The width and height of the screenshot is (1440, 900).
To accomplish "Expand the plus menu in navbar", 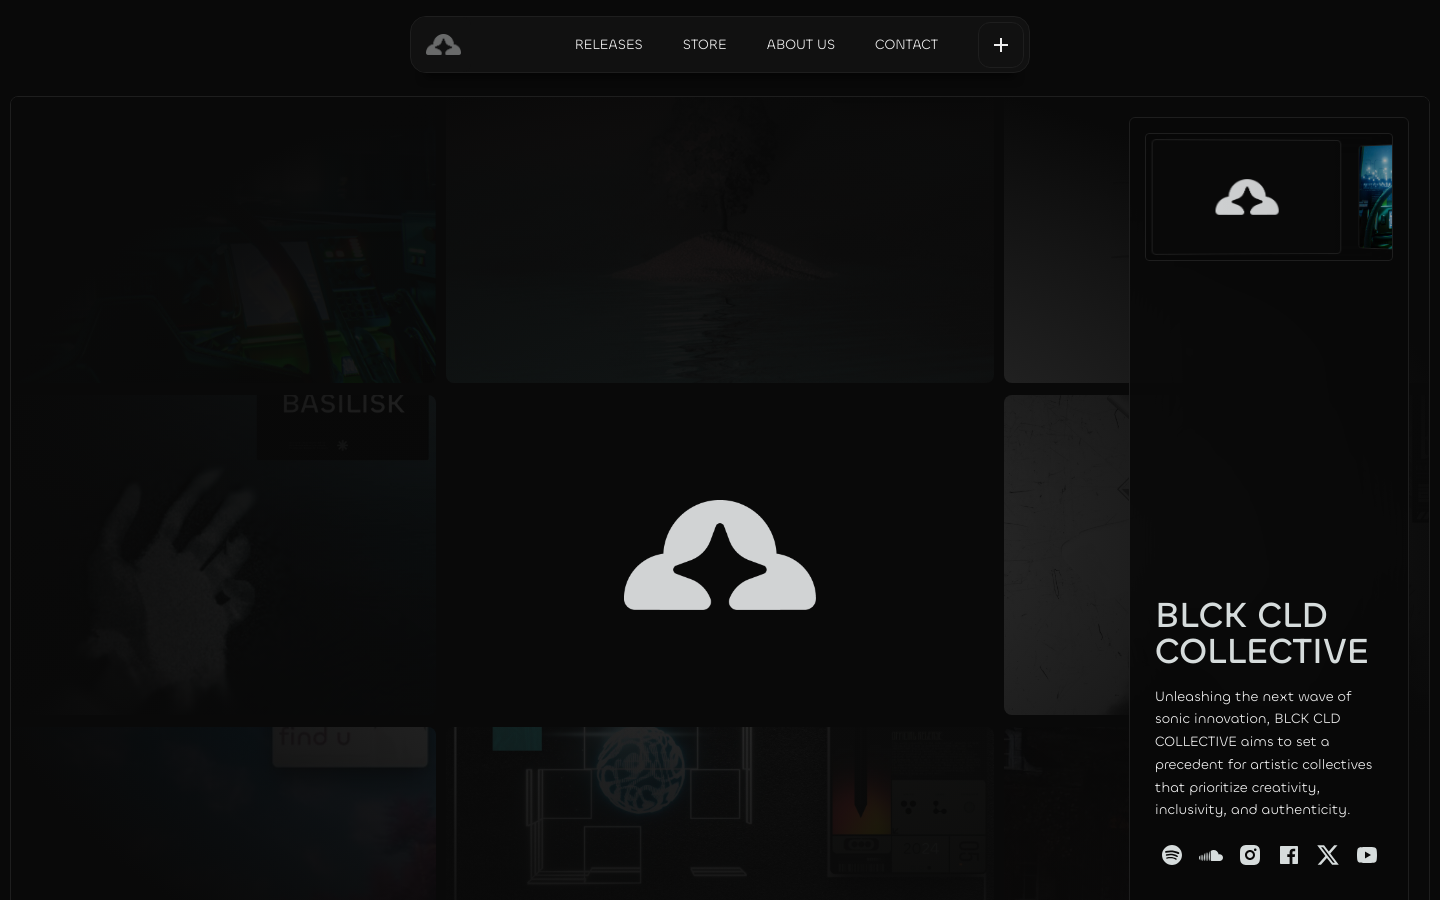I will click(1000, 45).
